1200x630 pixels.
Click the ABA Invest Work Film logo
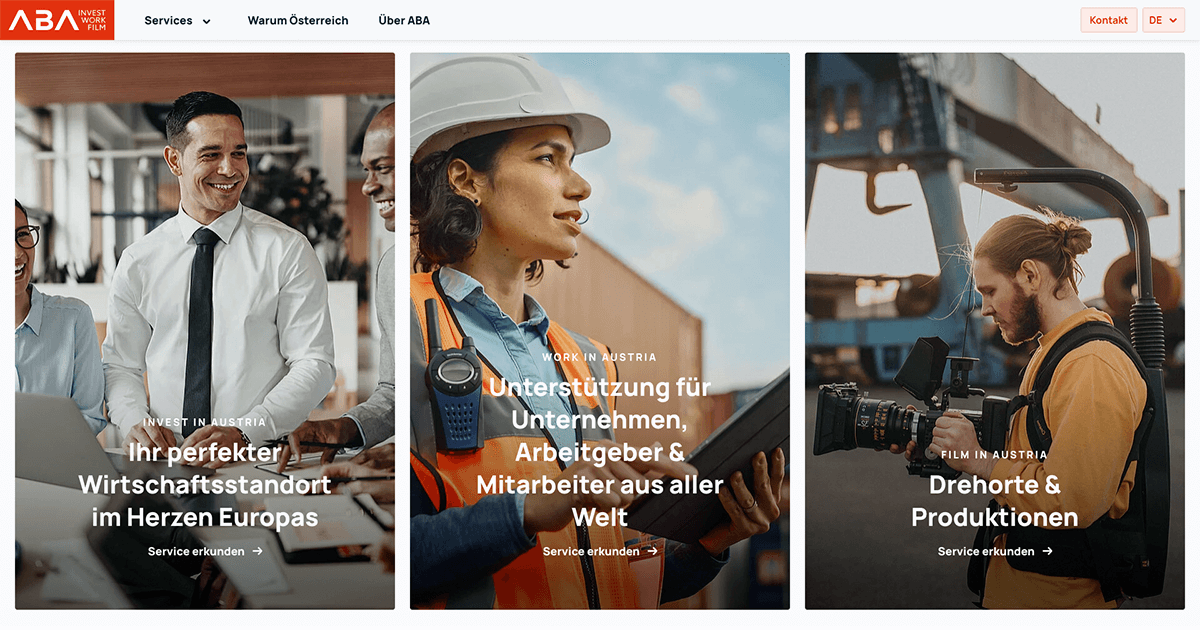coord(57,20)
